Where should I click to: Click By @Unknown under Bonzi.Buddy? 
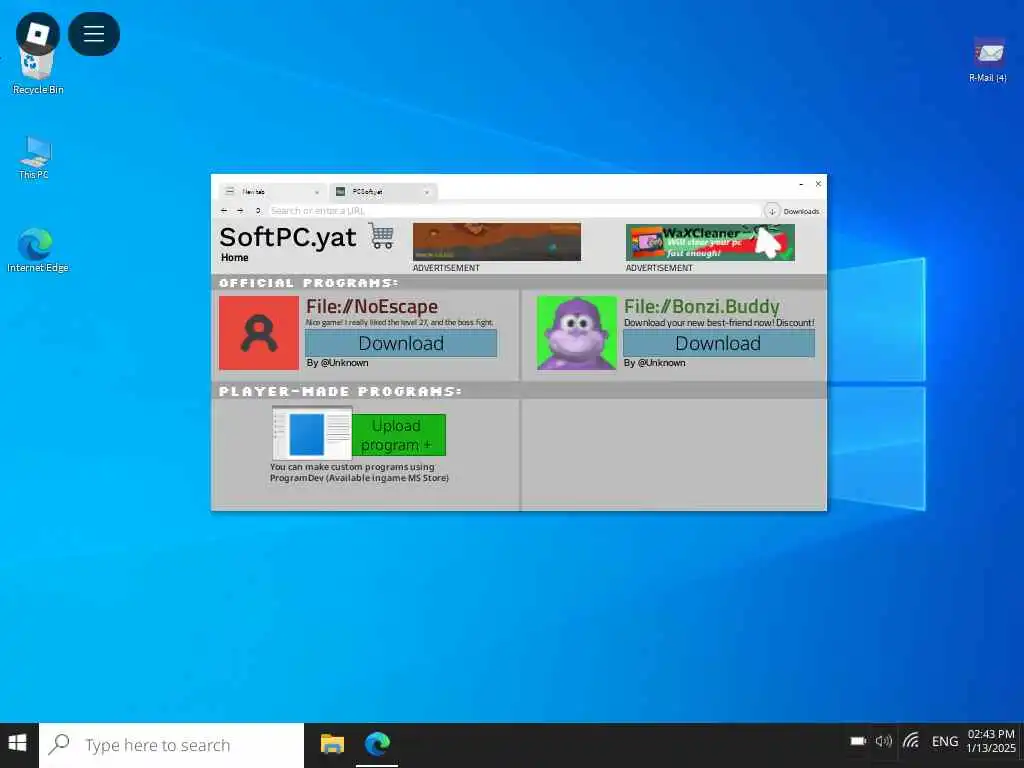(654, 363)
